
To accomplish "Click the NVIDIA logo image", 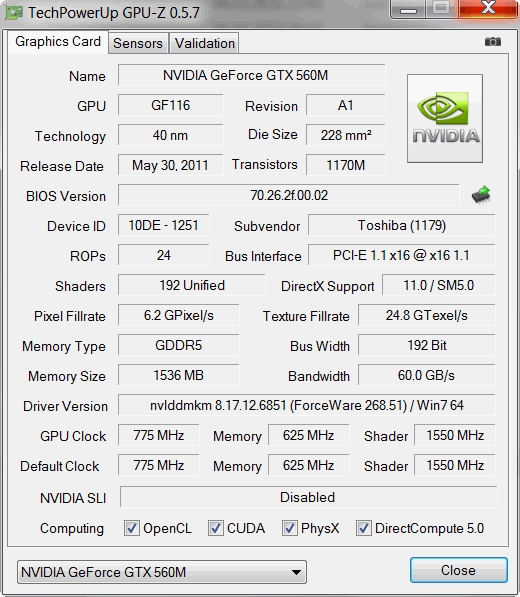I will pyautogui.click(x=445, y=118).
